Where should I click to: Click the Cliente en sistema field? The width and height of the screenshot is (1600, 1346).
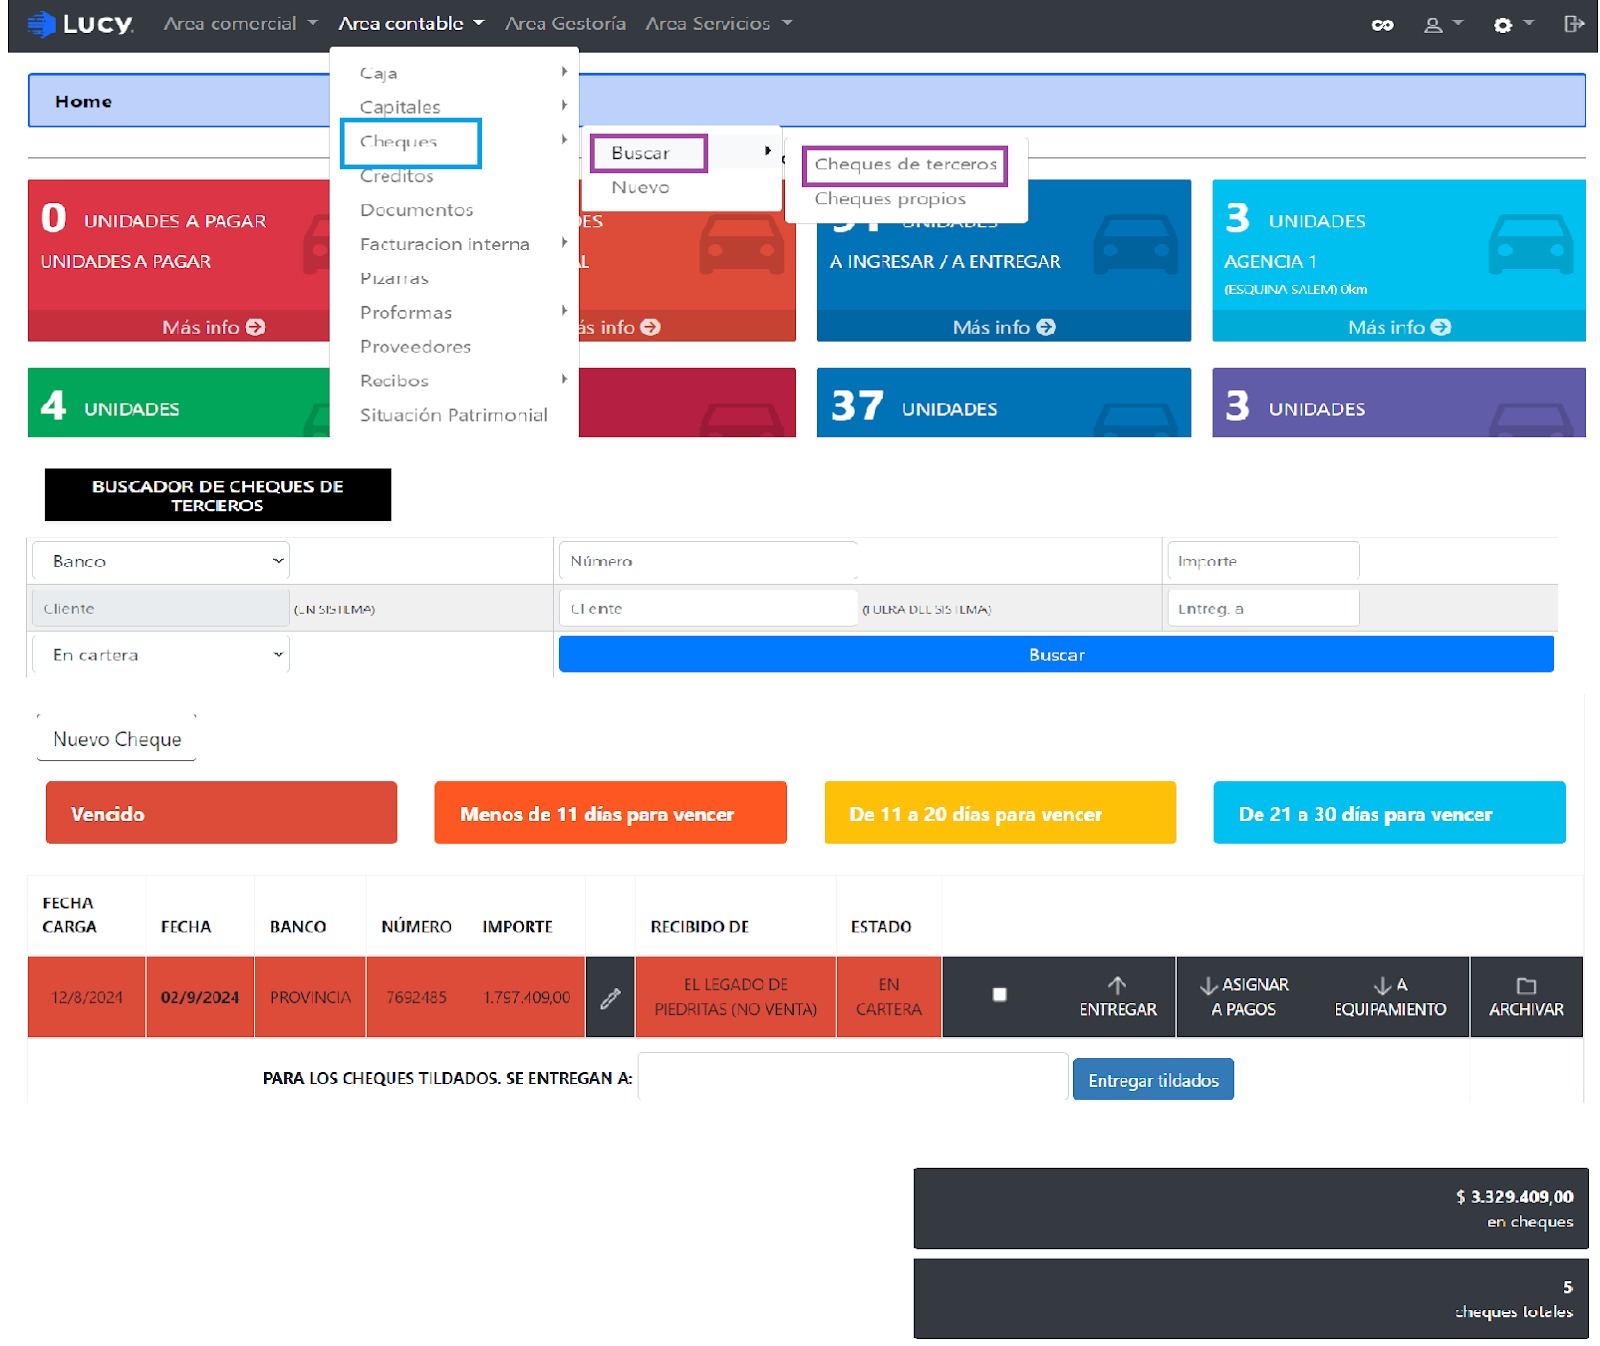point(161,608)
